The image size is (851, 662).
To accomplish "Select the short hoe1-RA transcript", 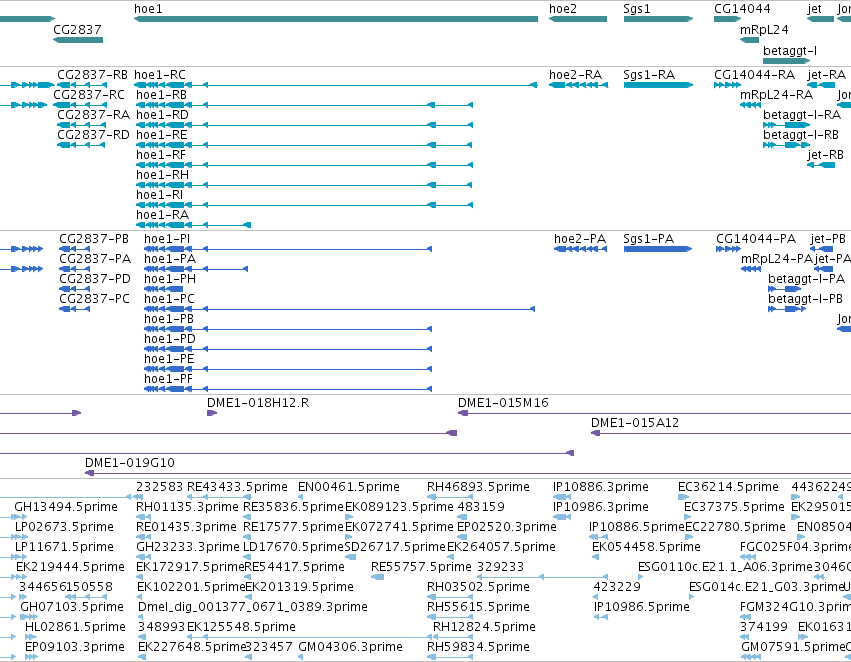I will click(194, 225).
